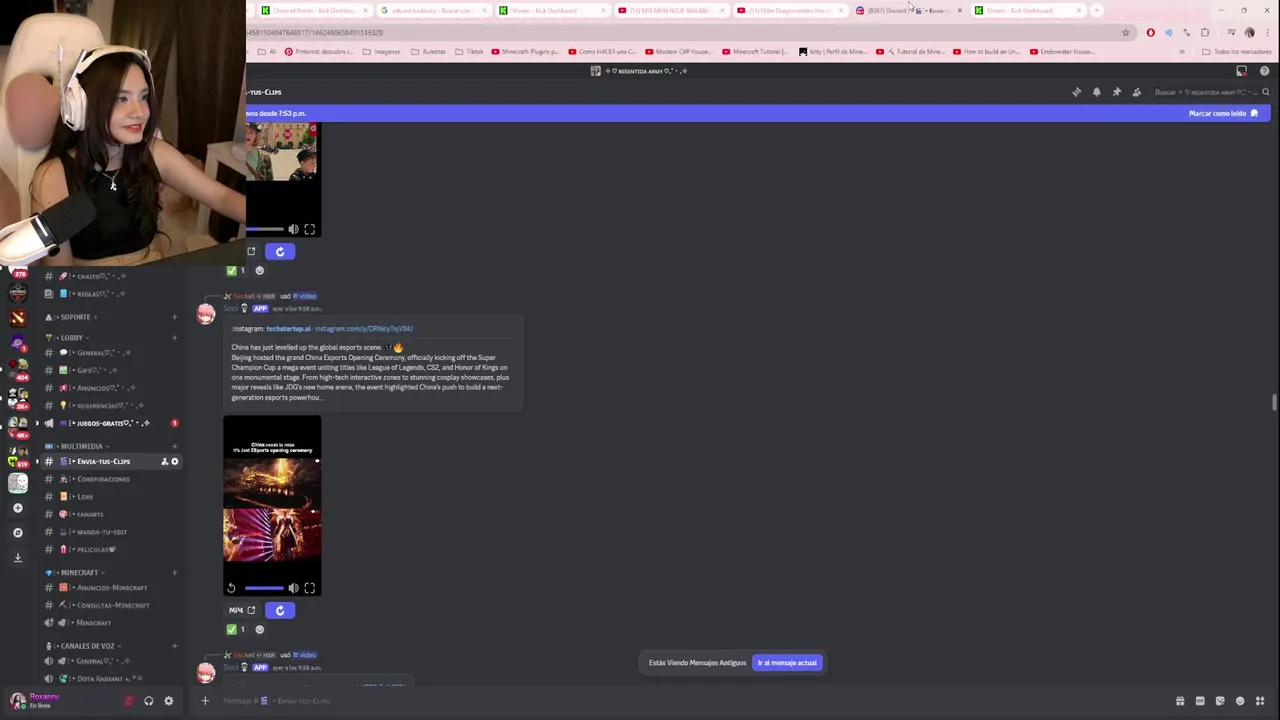Open the Dota 2 server icon

(18, 318)
